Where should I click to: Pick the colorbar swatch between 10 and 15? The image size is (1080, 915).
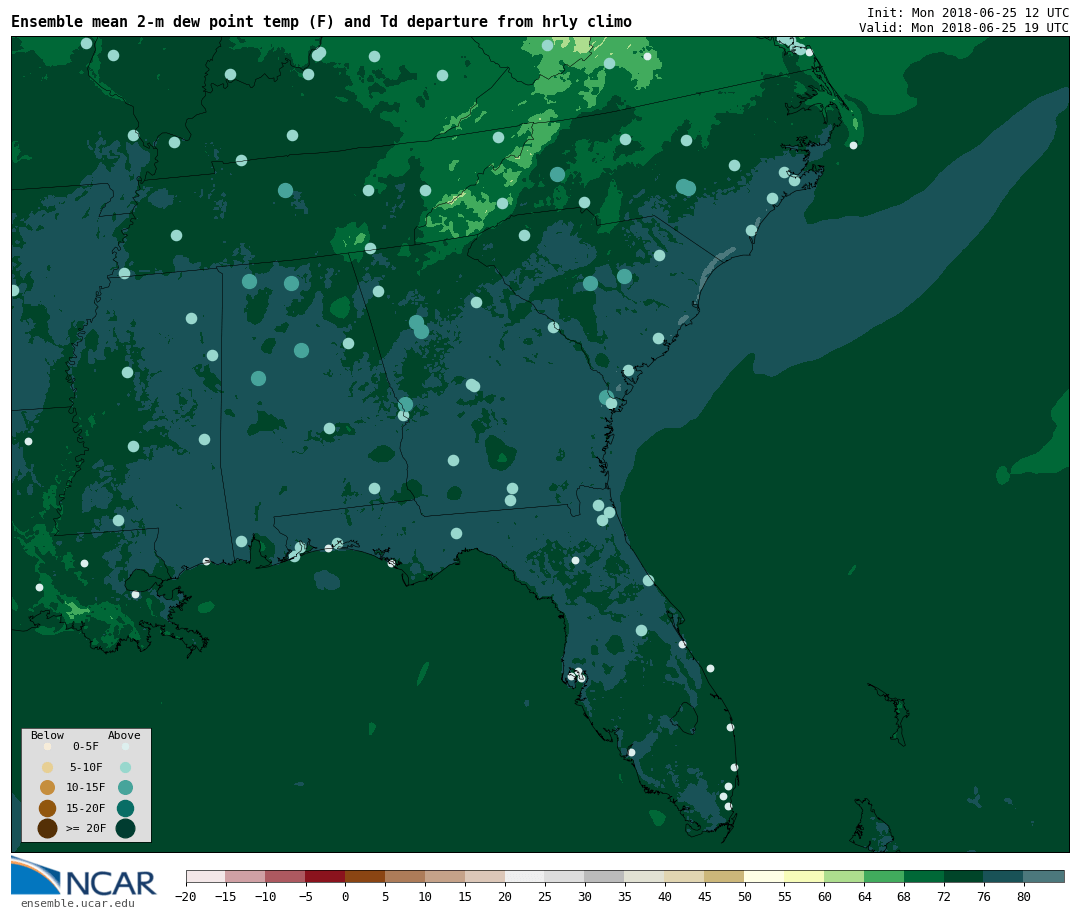446,876
